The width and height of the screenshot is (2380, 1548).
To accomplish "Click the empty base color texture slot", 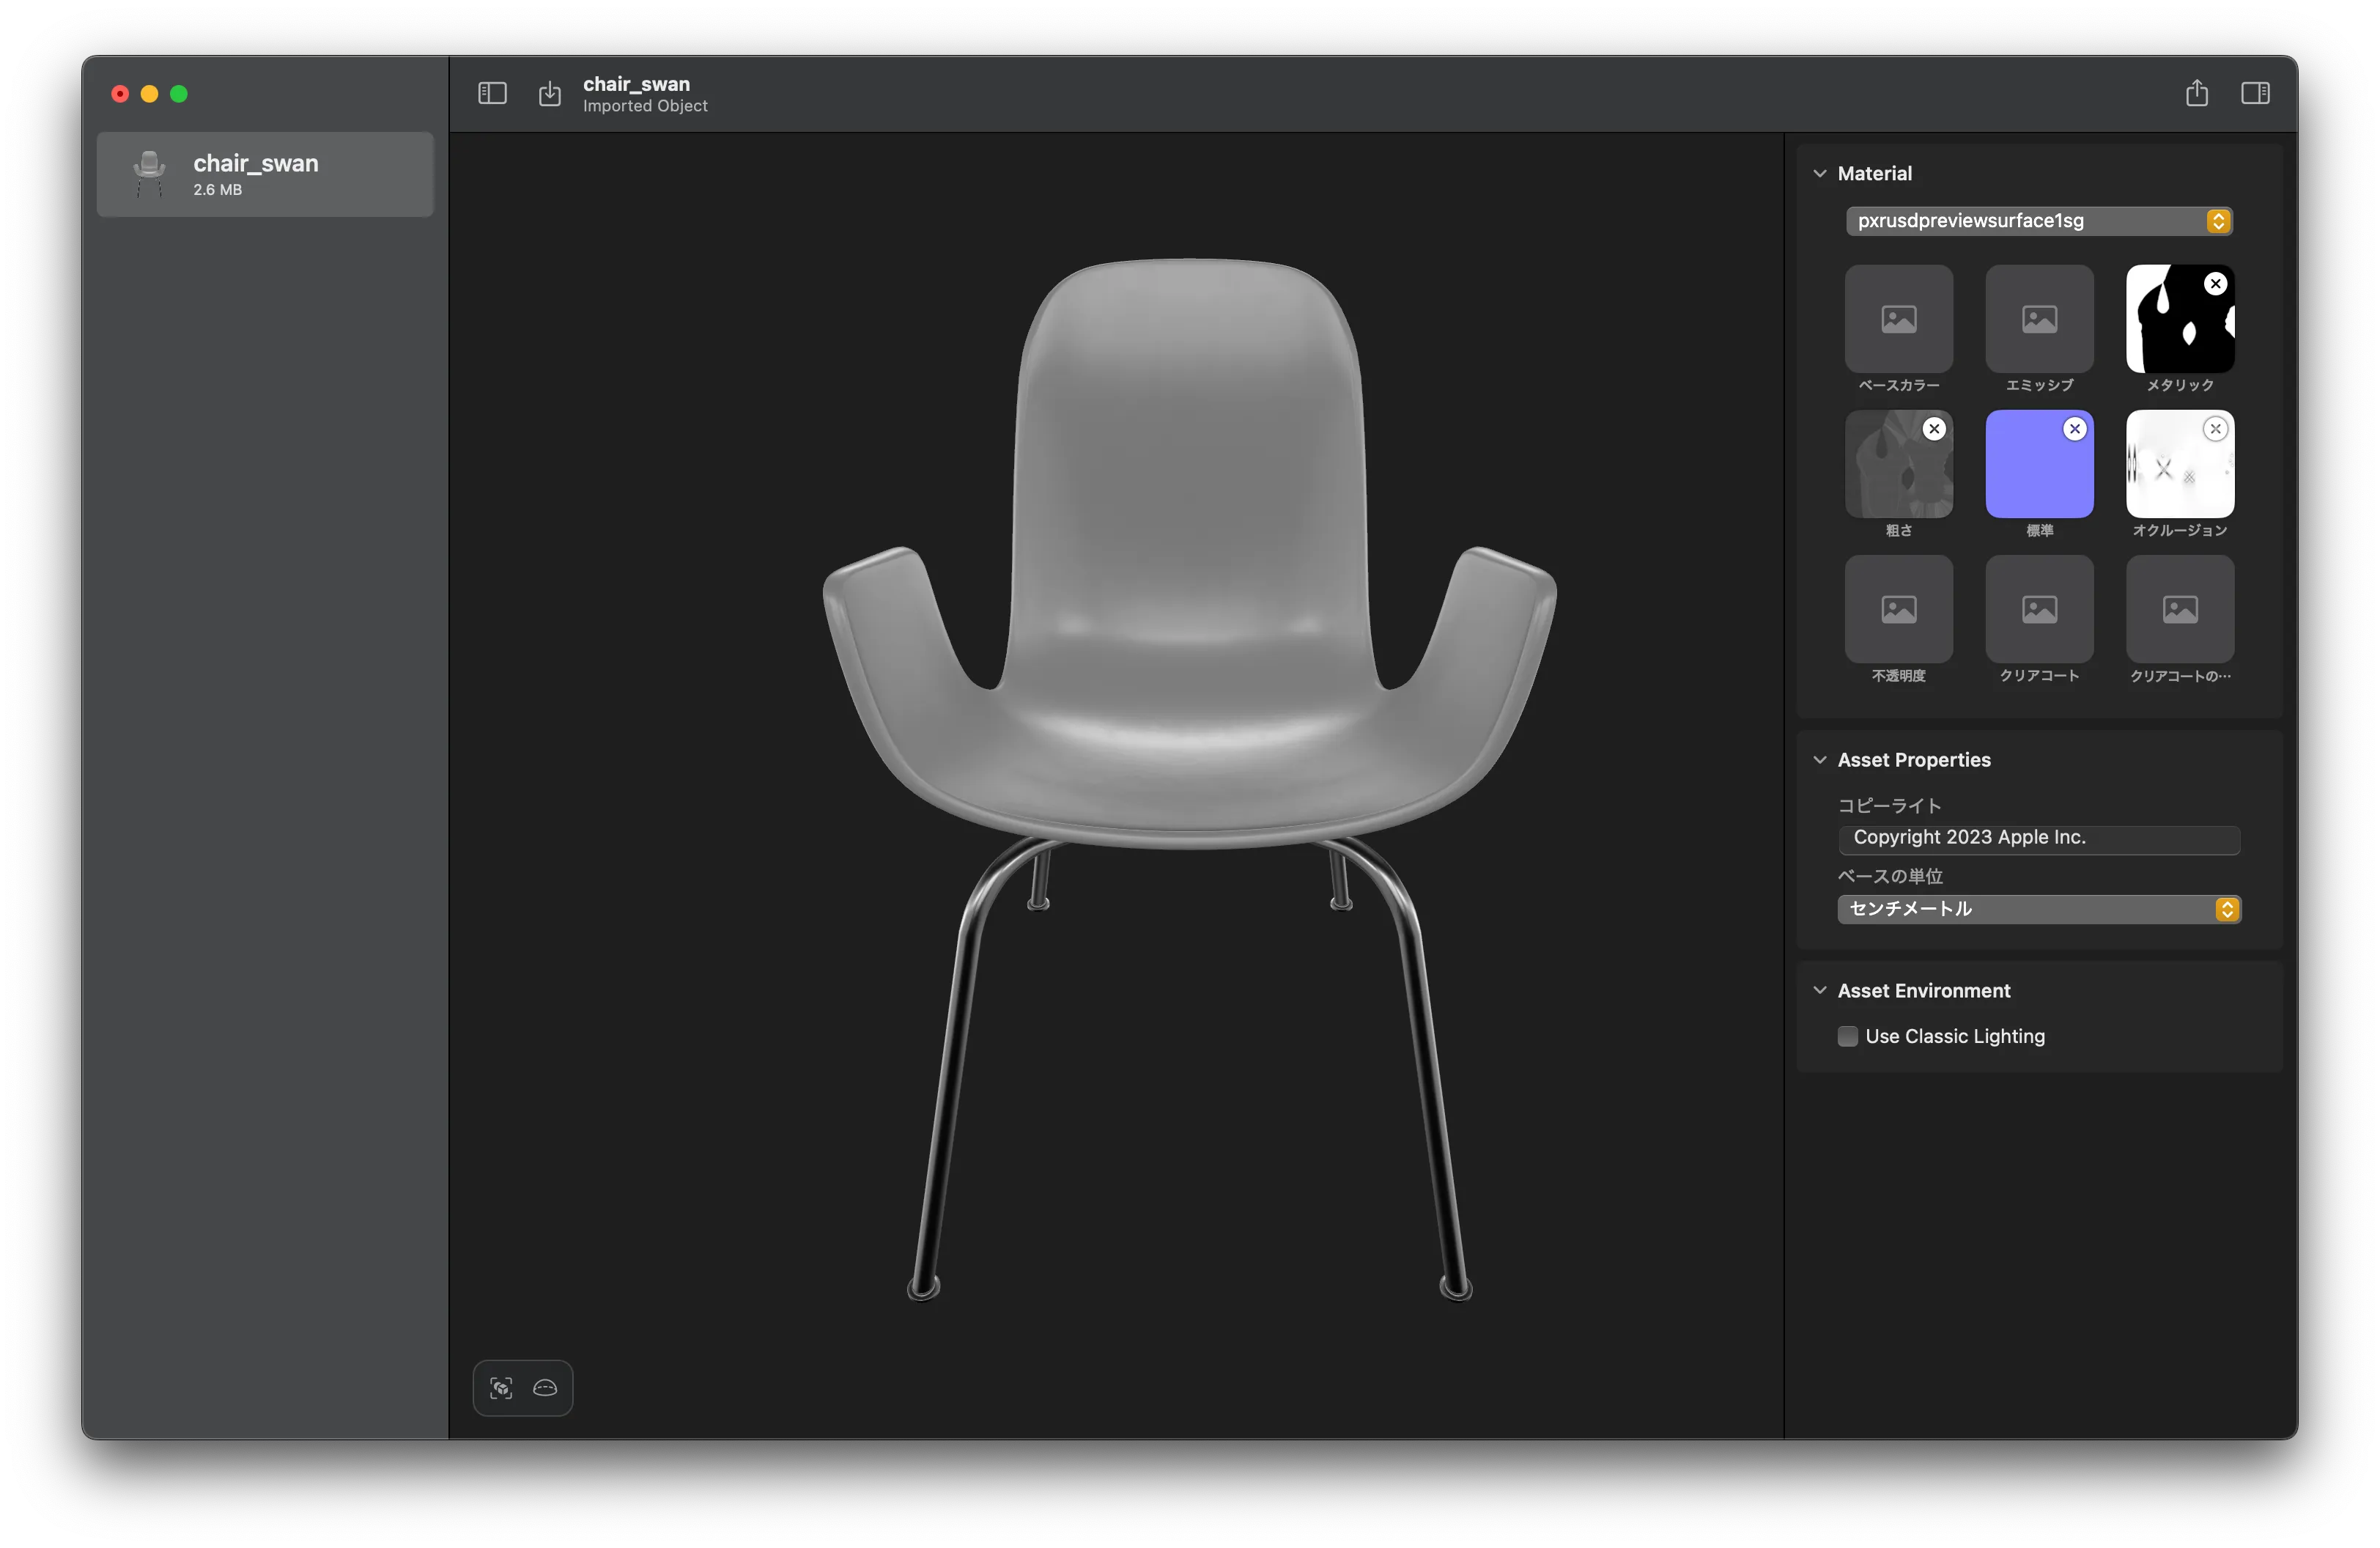I will [1898, 319].
